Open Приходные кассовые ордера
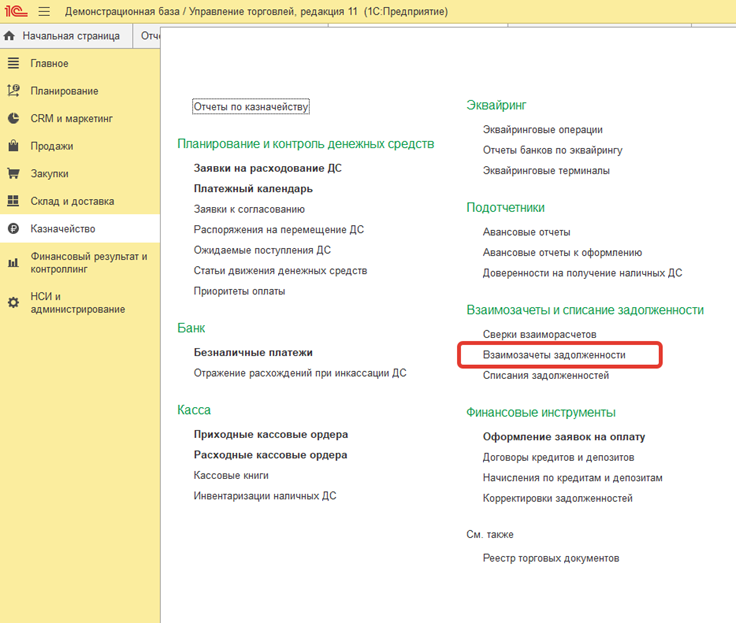 [270, 435]
